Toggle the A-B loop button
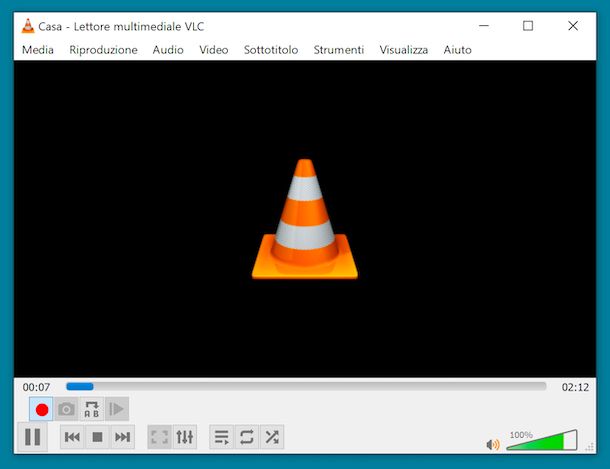The height and width of the screenshot is (469, 610). pyautogui.click(x=92, y=409)
